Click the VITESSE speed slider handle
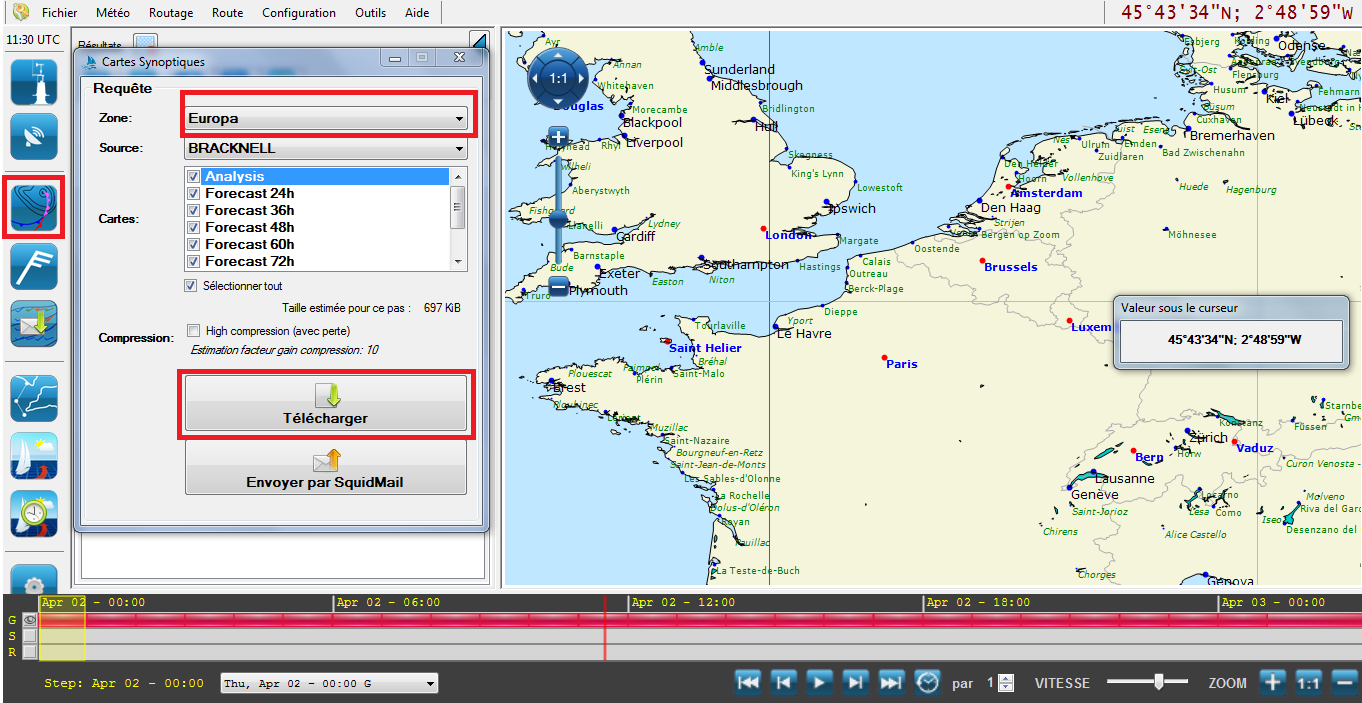 (1158, 682)
